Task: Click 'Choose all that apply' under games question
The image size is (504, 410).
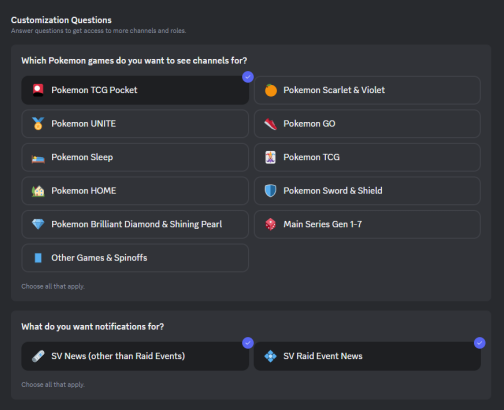Action: coord(53,286)
